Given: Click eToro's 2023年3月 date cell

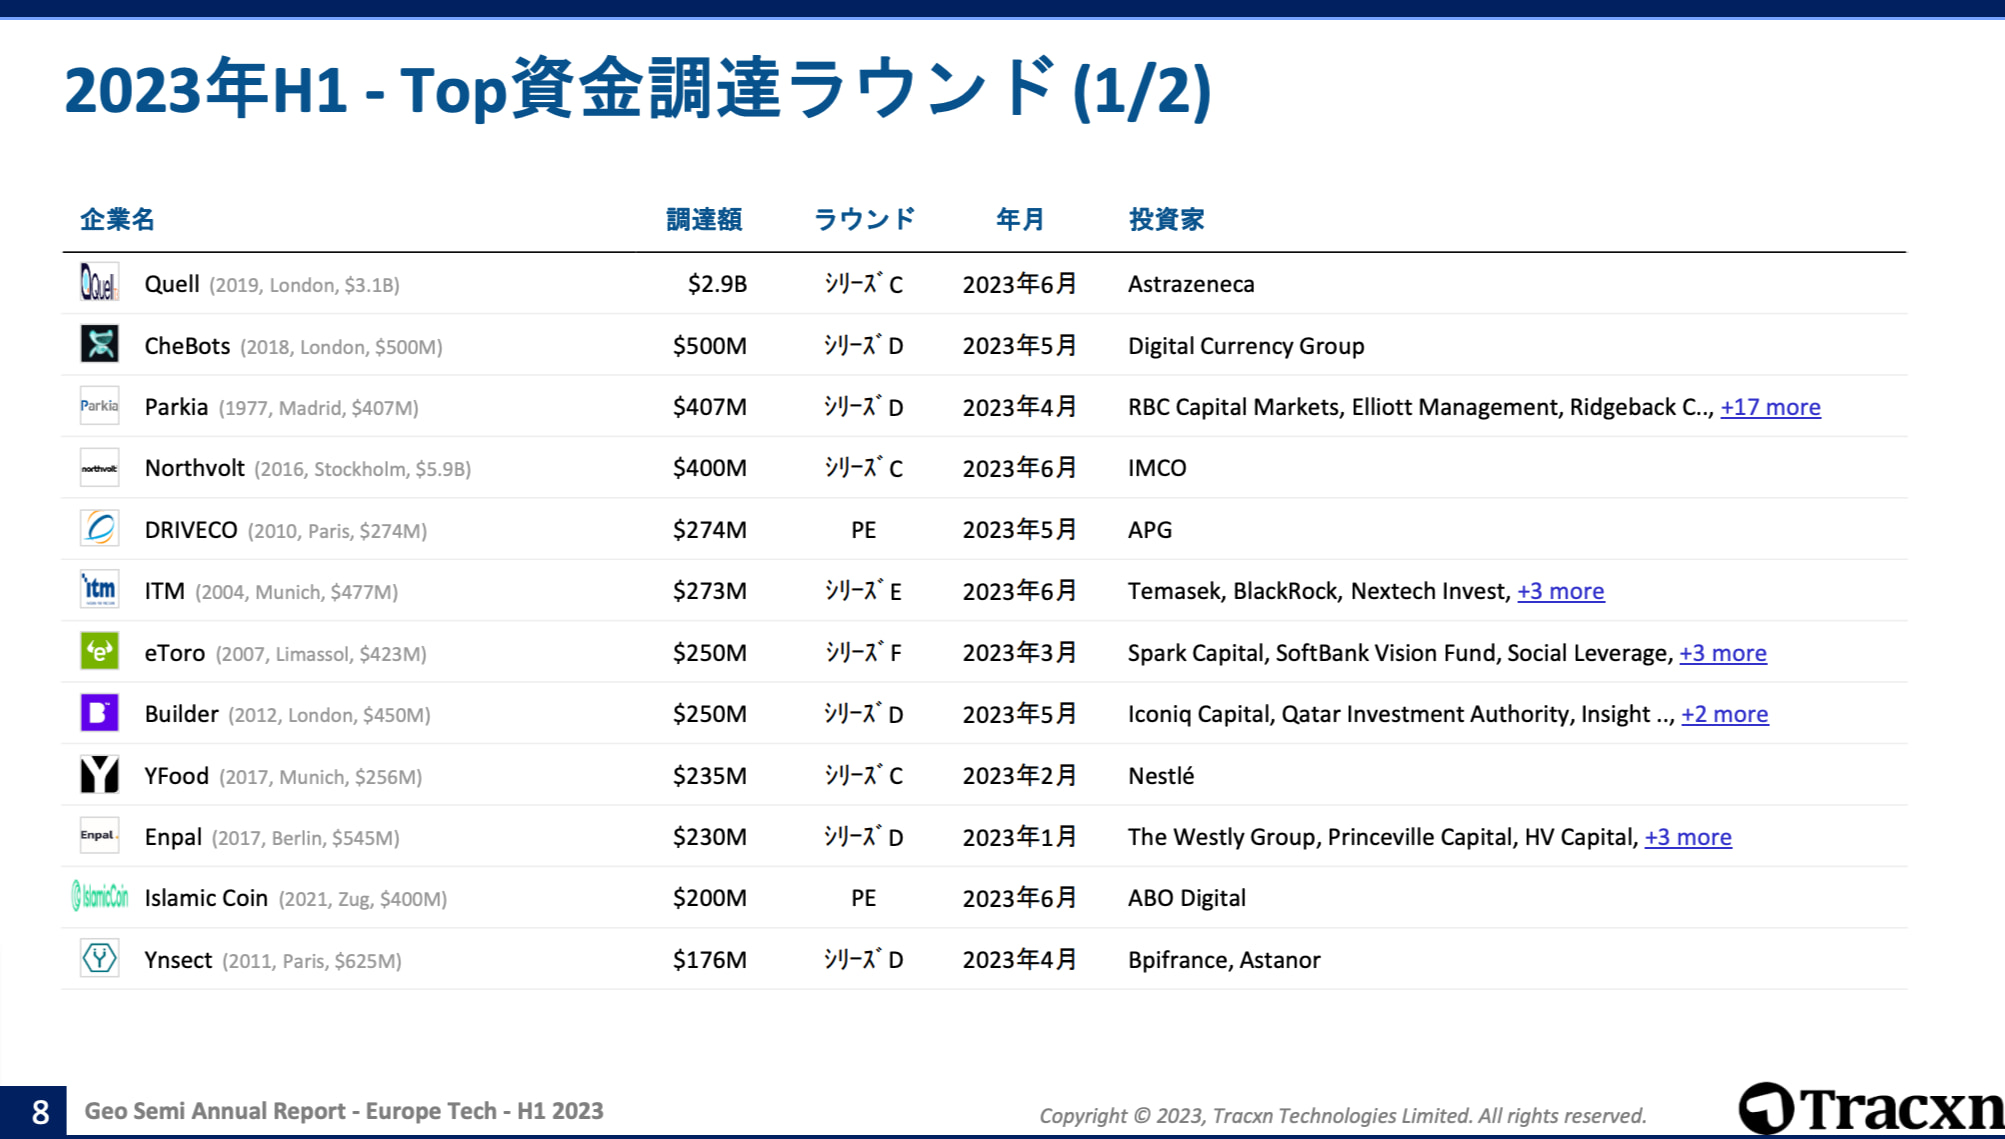Looking at the screenshot, I should point(1019,653).
